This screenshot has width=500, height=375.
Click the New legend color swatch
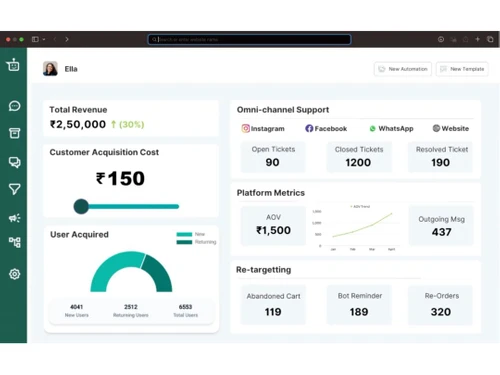(x=184, y=234)
